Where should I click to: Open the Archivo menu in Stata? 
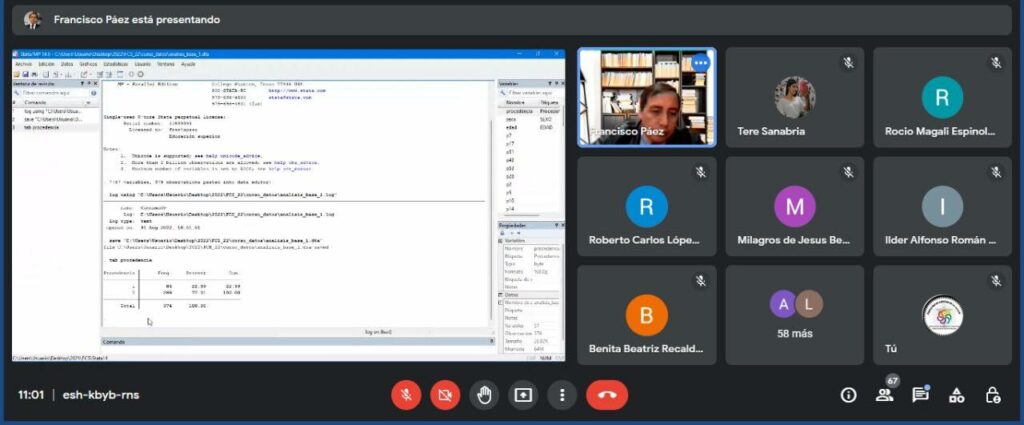[24, 64]
